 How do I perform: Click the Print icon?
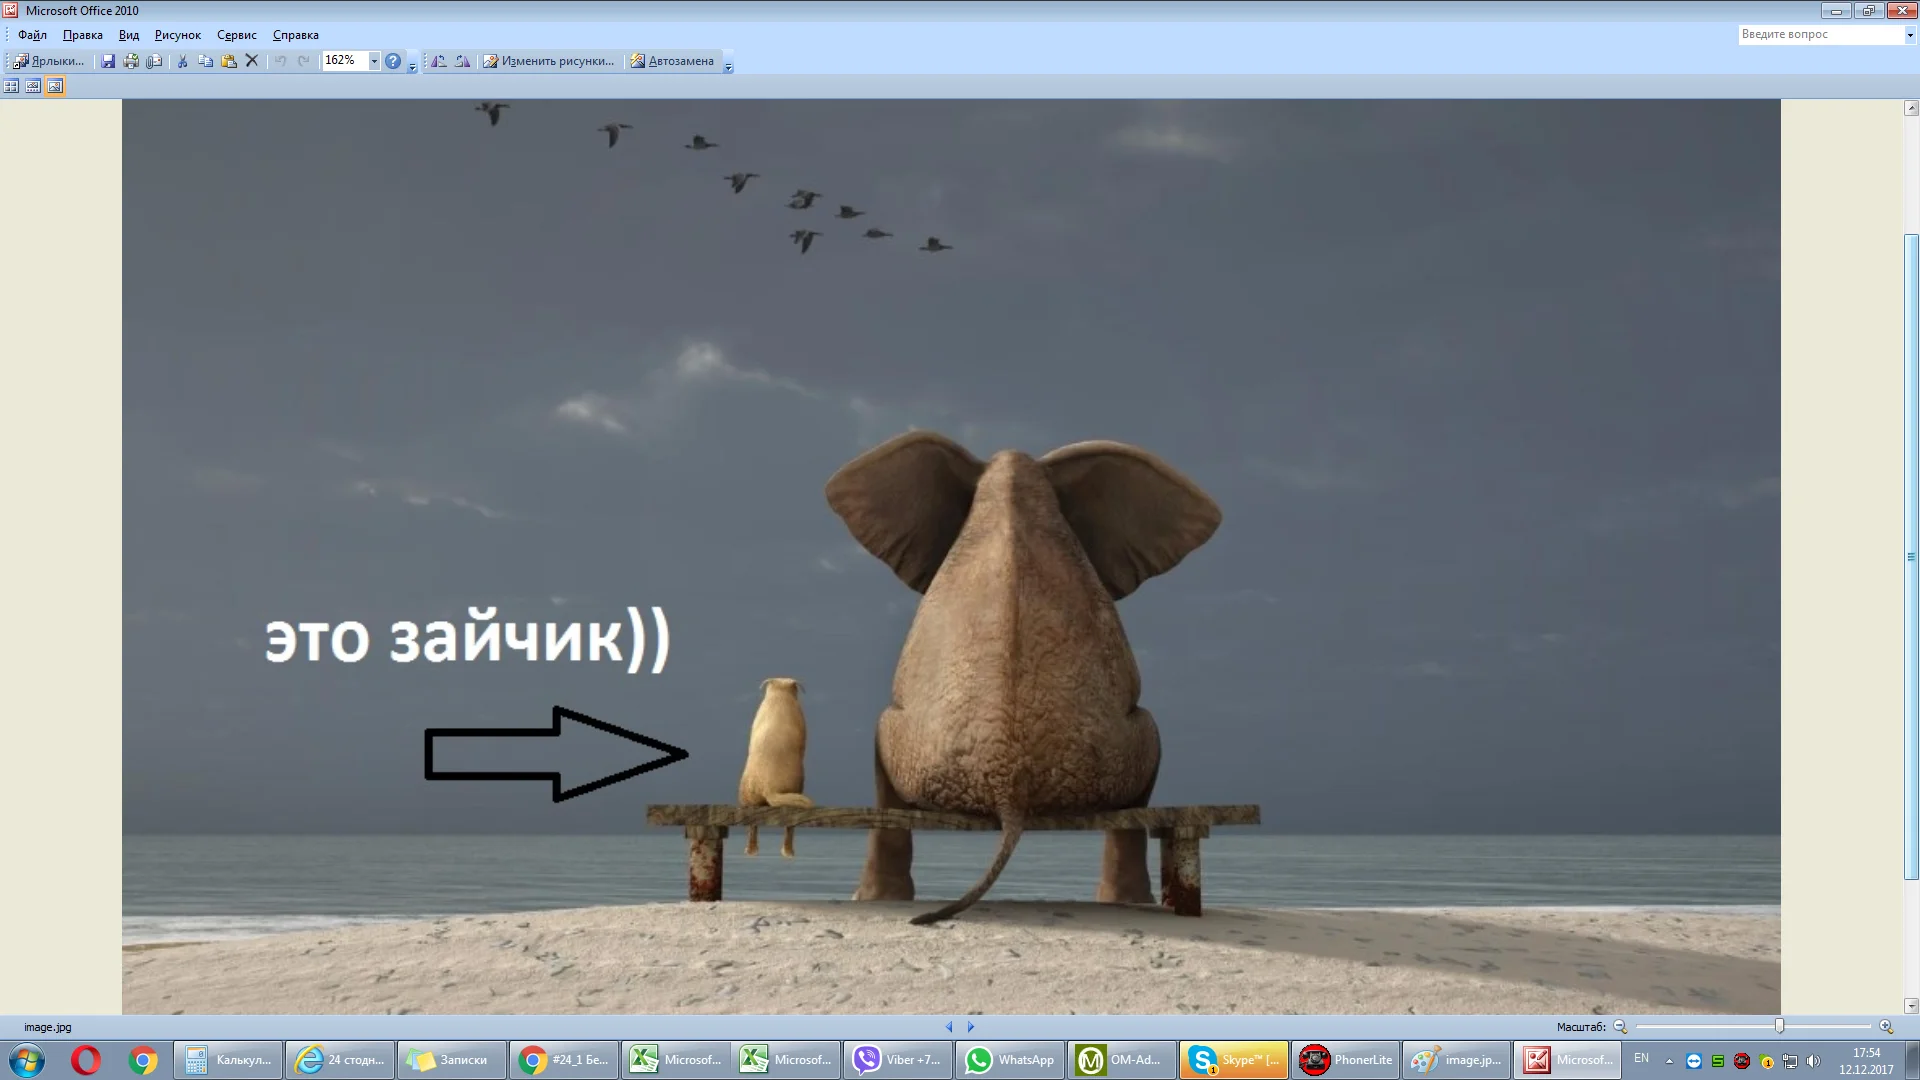(x=131, y=61)
